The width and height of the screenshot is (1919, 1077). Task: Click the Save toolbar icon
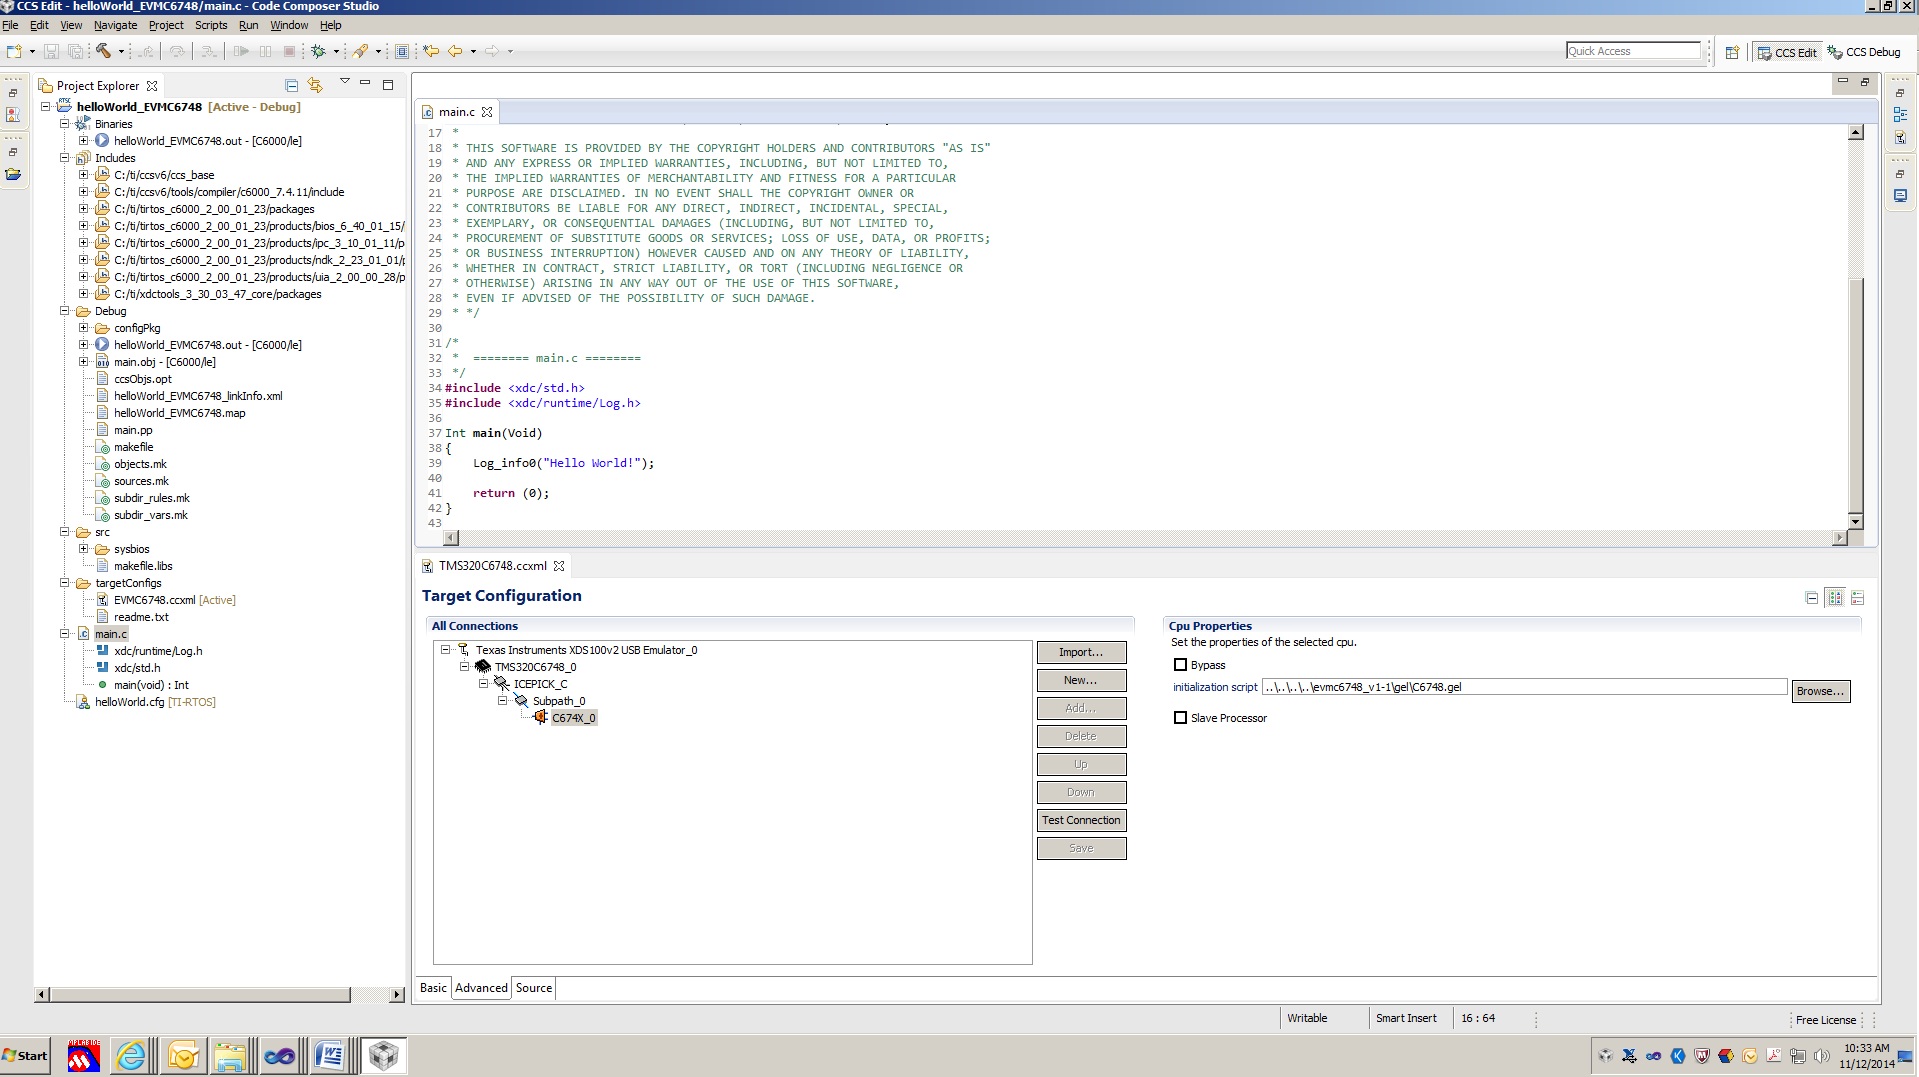click(x=51, y=51)
